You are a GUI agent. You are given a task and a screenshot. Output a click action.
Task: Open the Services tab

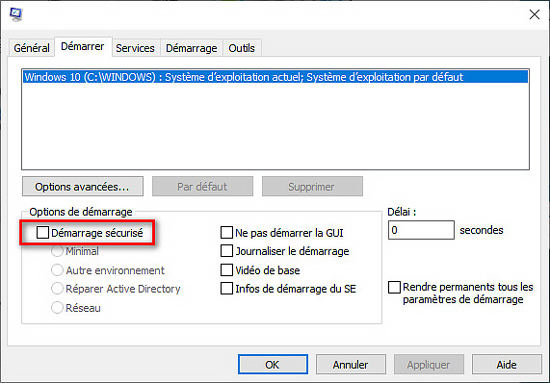pos(135,48)
